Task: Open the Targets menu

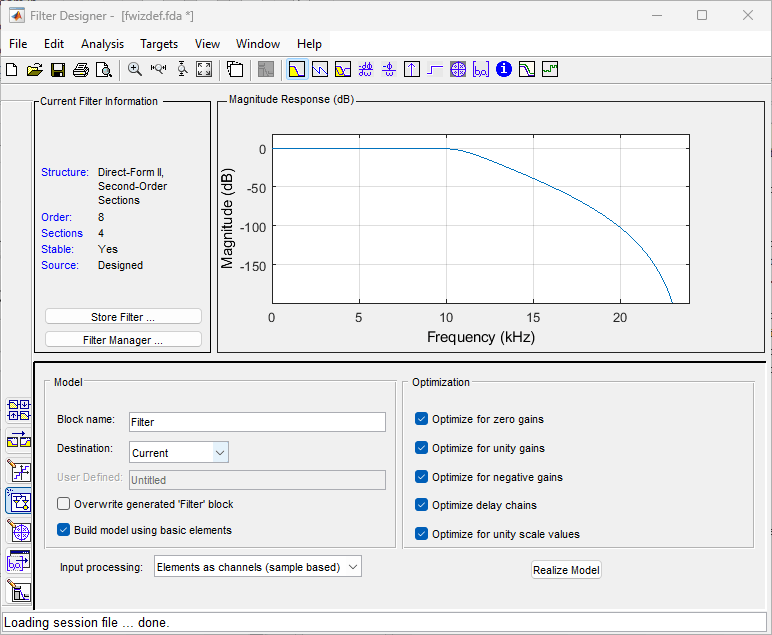Action: (159, 44)
